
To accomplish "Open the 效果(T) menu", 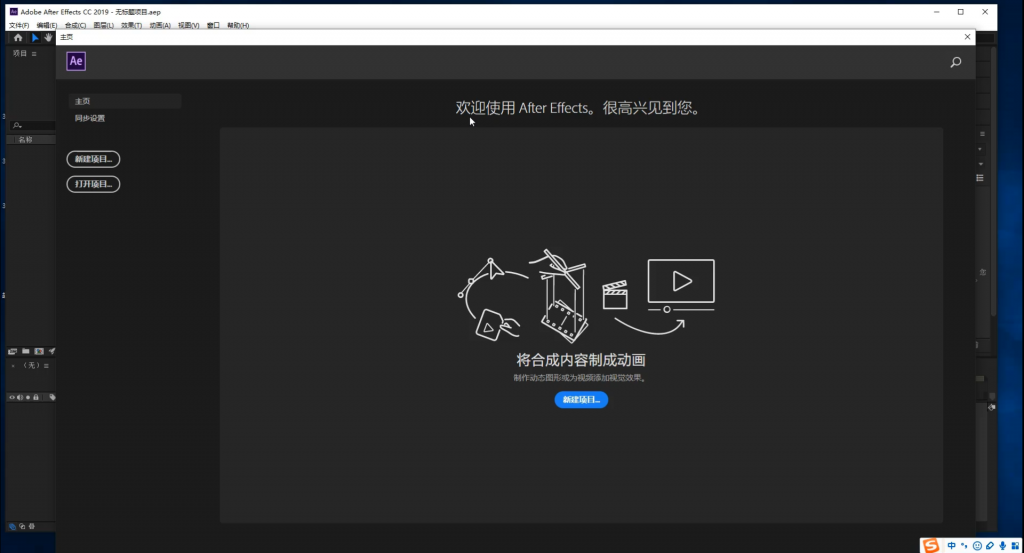I will pyautogui.click(x=131, y=25).
